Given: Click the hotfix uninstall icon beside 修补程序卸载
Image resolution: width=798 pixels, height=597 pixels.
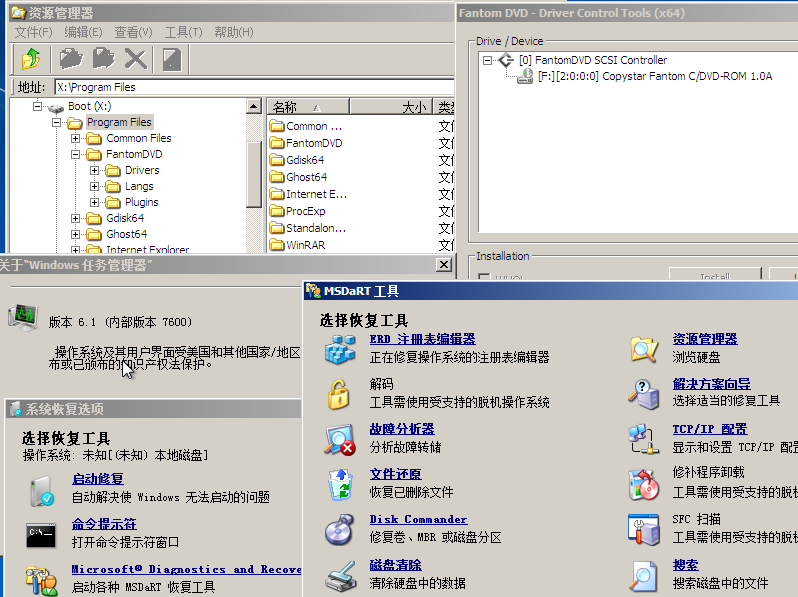Looking at the screenshot, I should tap(644, 485).
